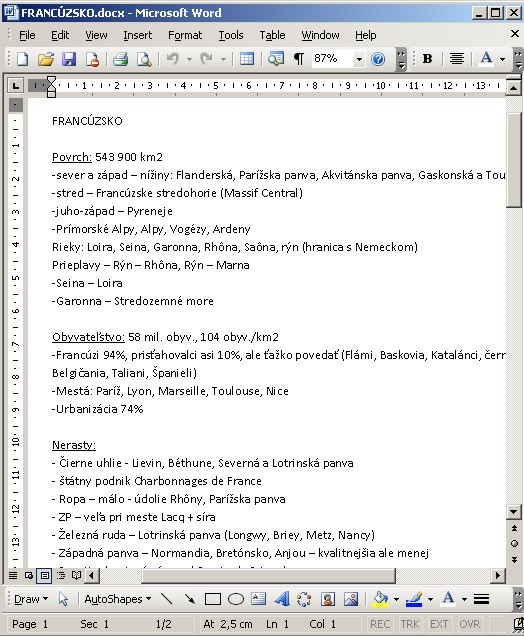Open the File menu
The image size is (524, 636).
coord(27,35)
